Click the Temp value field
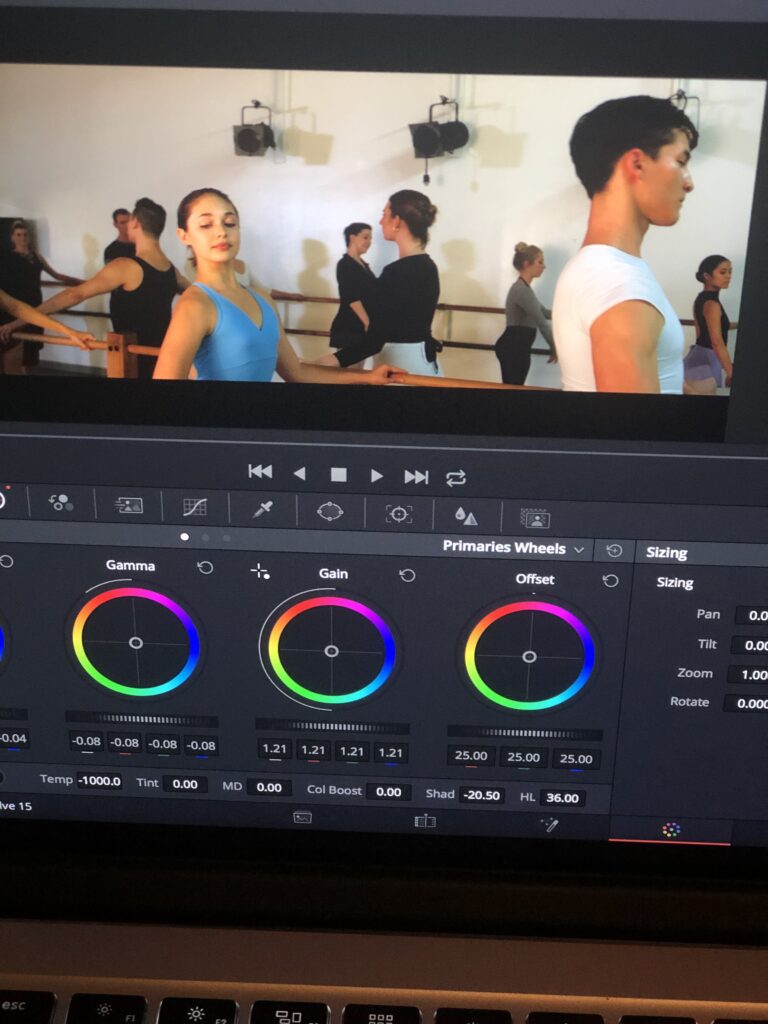768x1024 pixels. 99,781
